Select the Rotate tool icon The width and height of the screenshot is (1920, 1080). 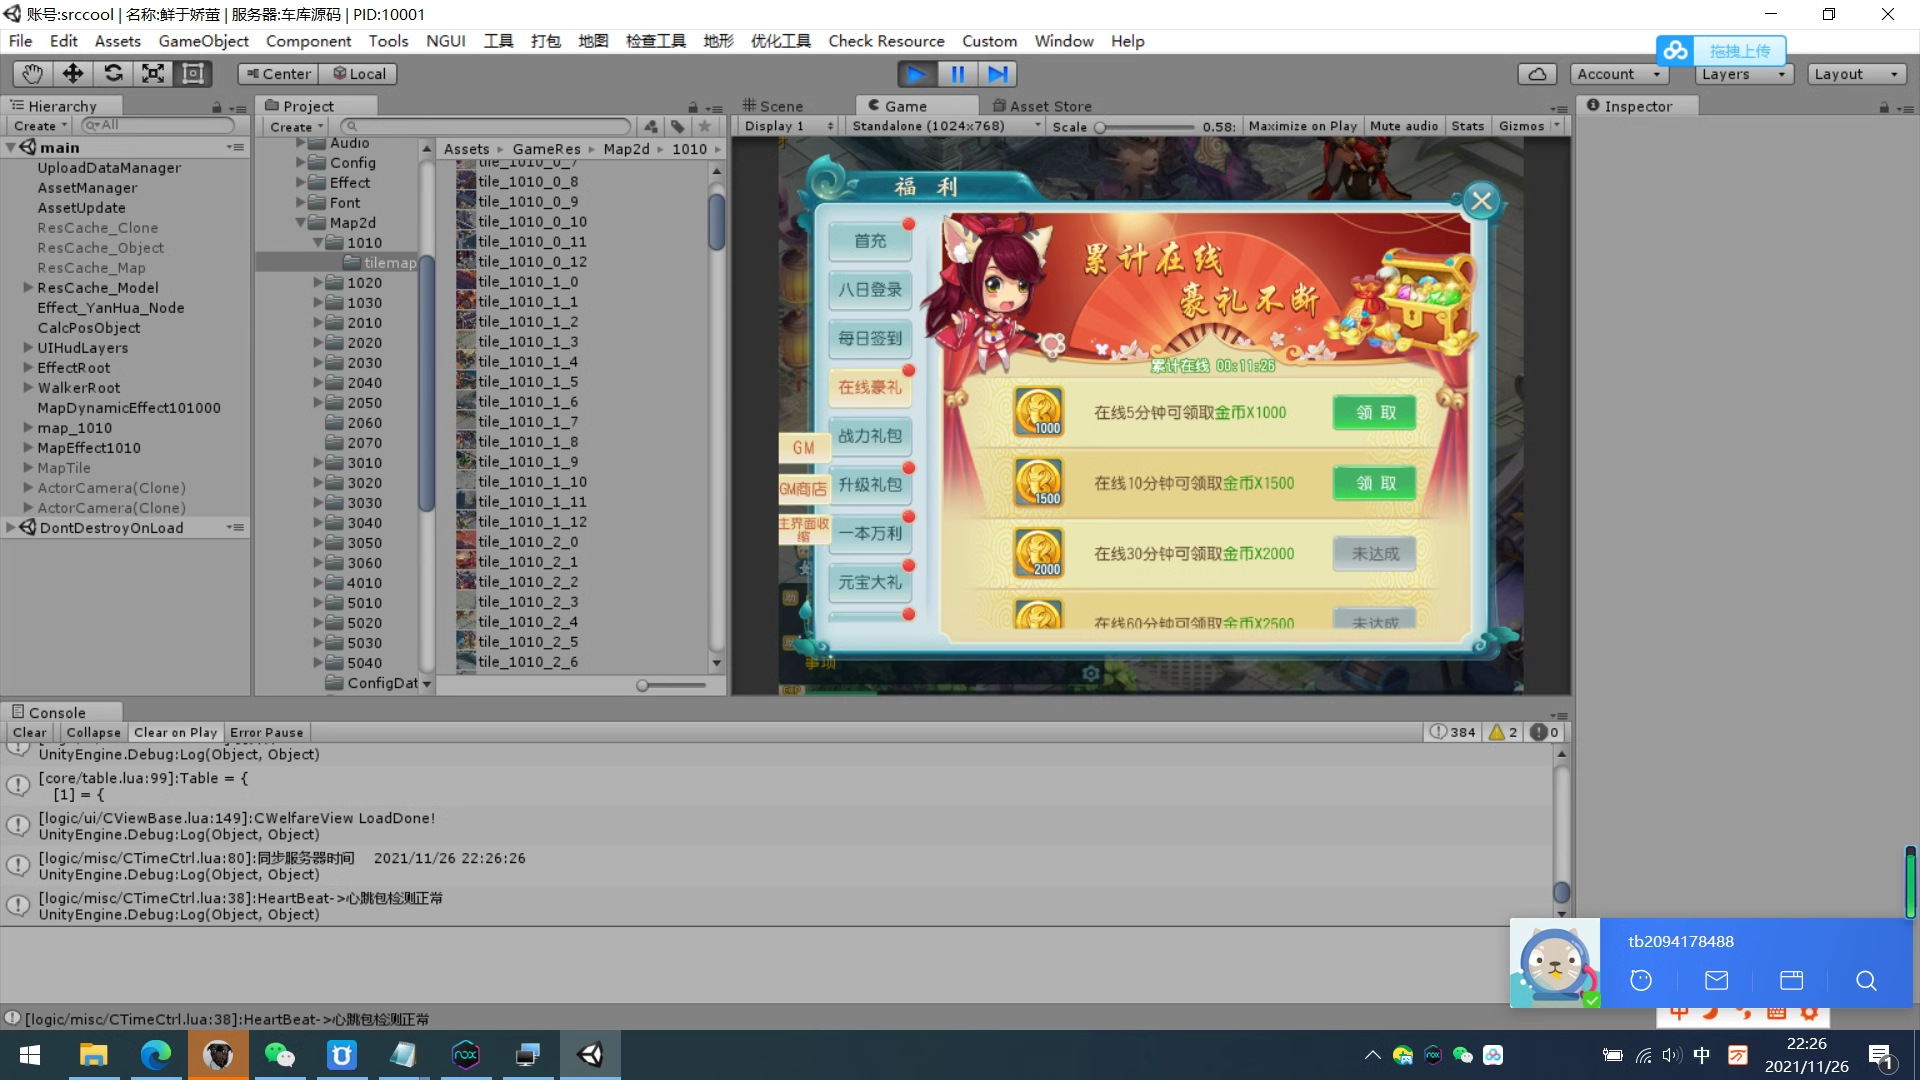113,74
